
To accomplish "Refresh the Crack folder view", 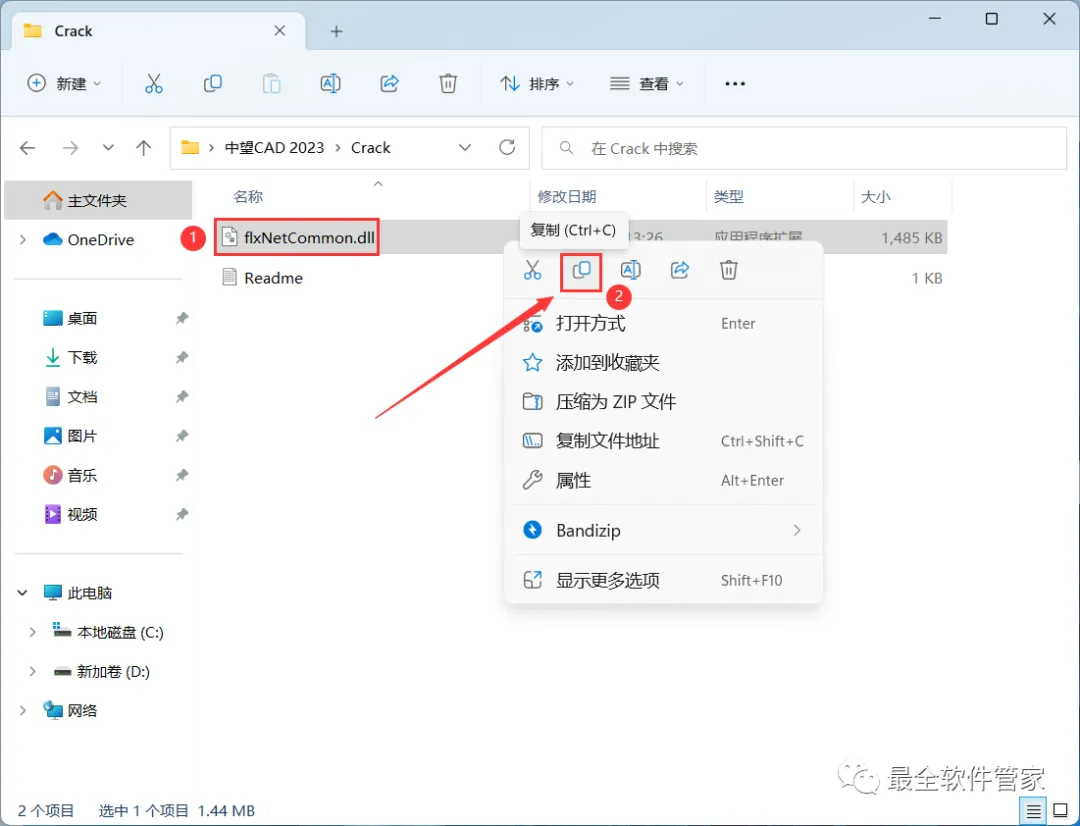I will point(507,147).
